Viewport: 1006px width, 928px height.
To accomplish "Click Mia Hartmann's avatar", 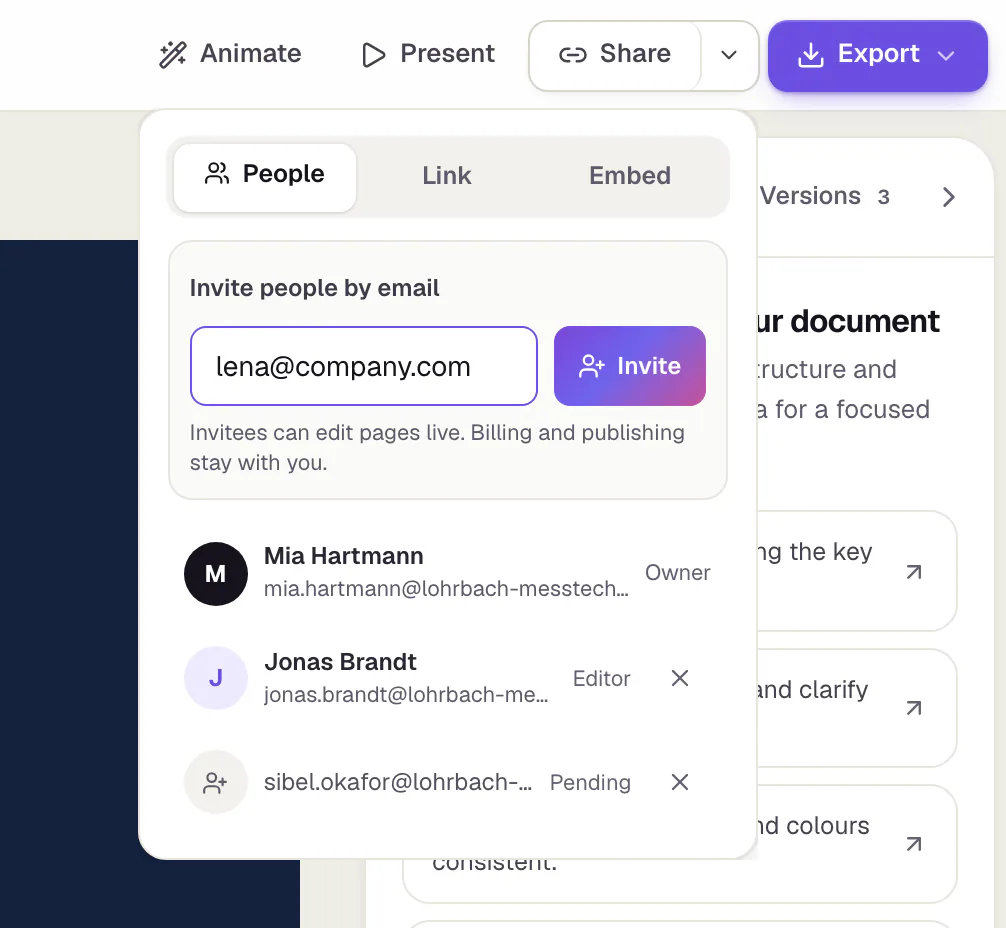I will 216,574.
